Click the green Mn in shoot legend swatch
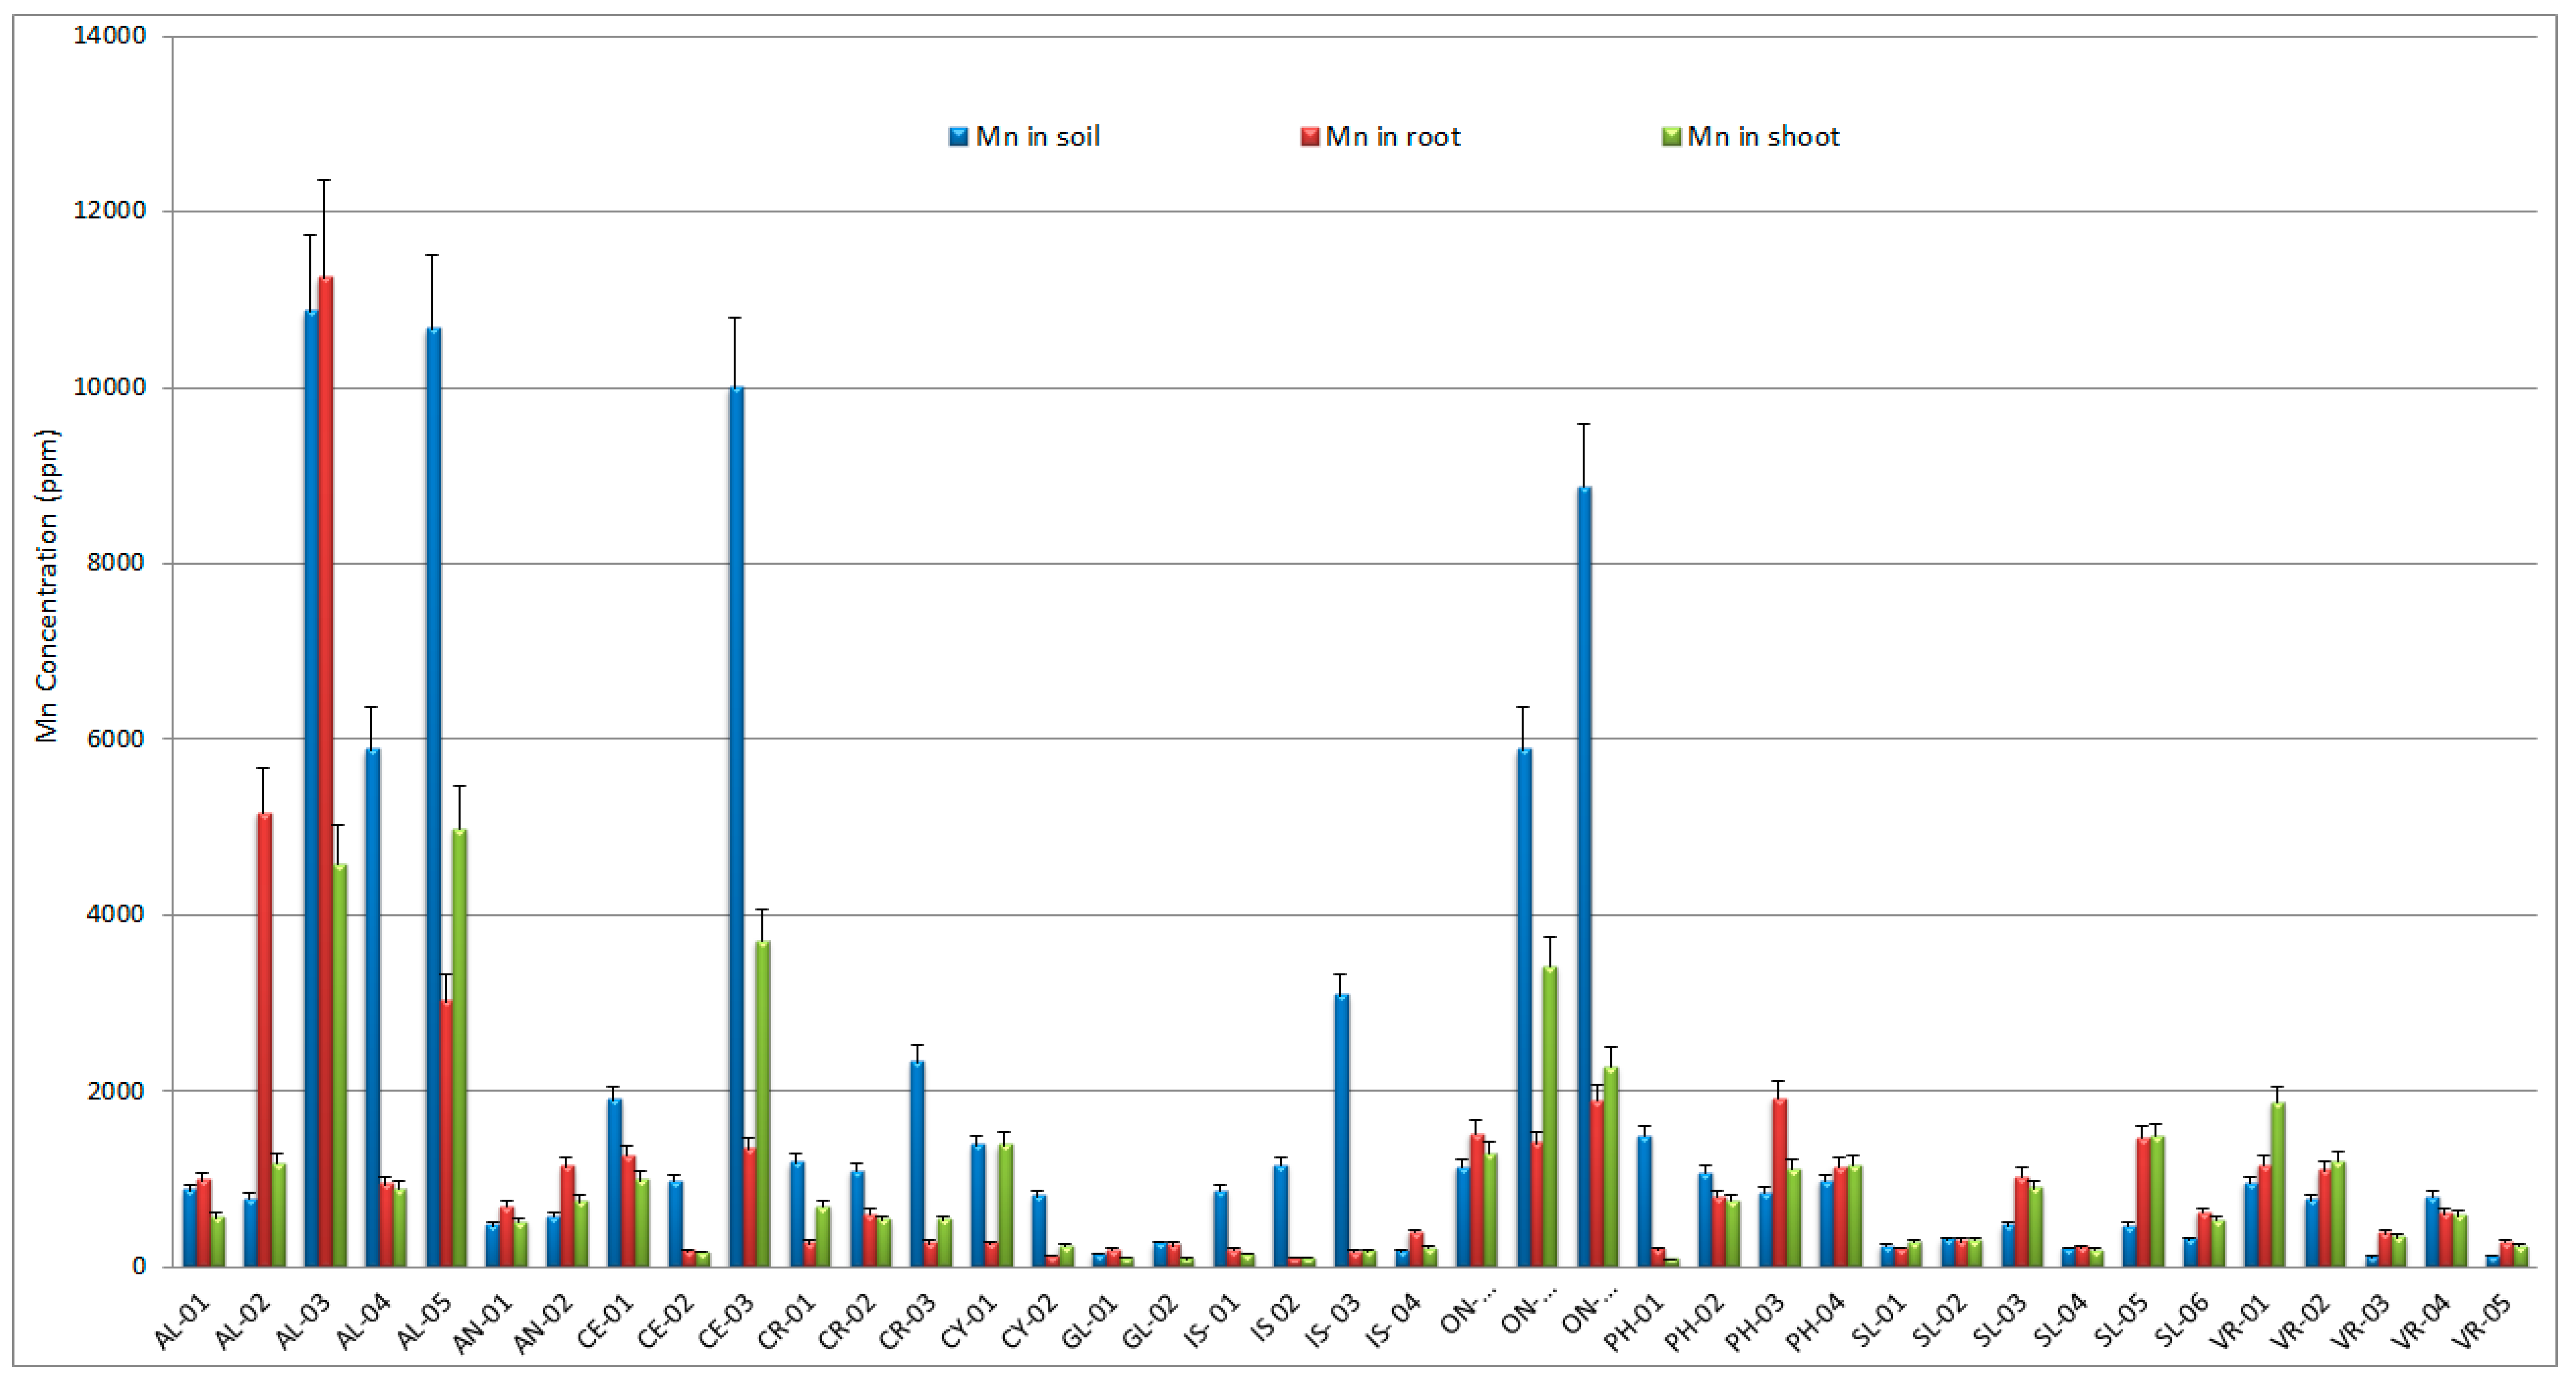Viewport: 2576px width, 1387px height. pyautogui.click(x=1671, y=137)
